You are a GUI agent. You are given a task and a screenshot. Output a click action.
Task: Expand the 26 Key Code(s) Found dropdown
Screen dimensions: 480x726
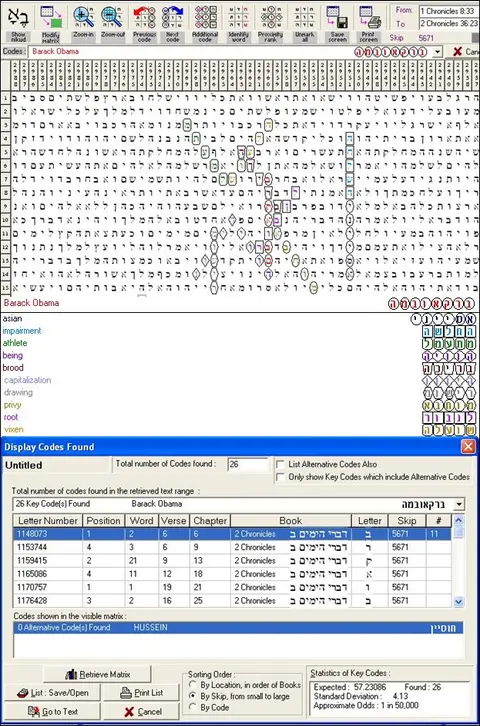(459, 504)
